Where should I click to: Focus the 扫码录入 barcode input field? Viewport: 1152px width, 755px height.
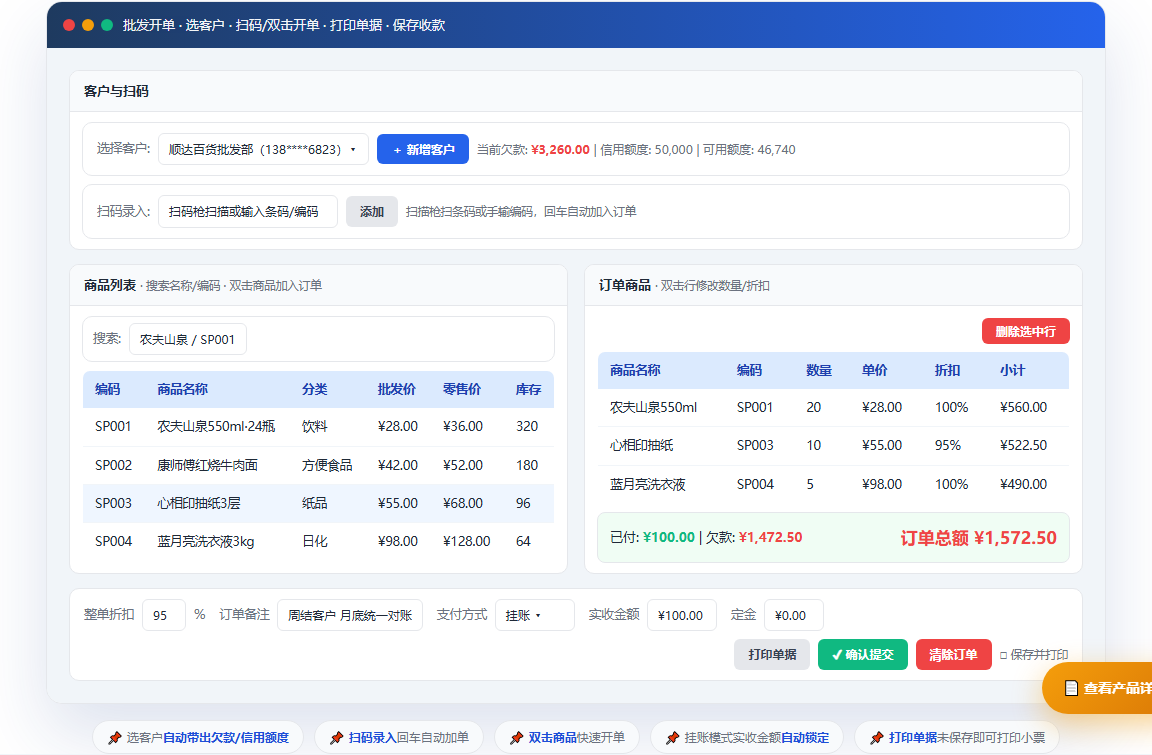pos(248,212)
